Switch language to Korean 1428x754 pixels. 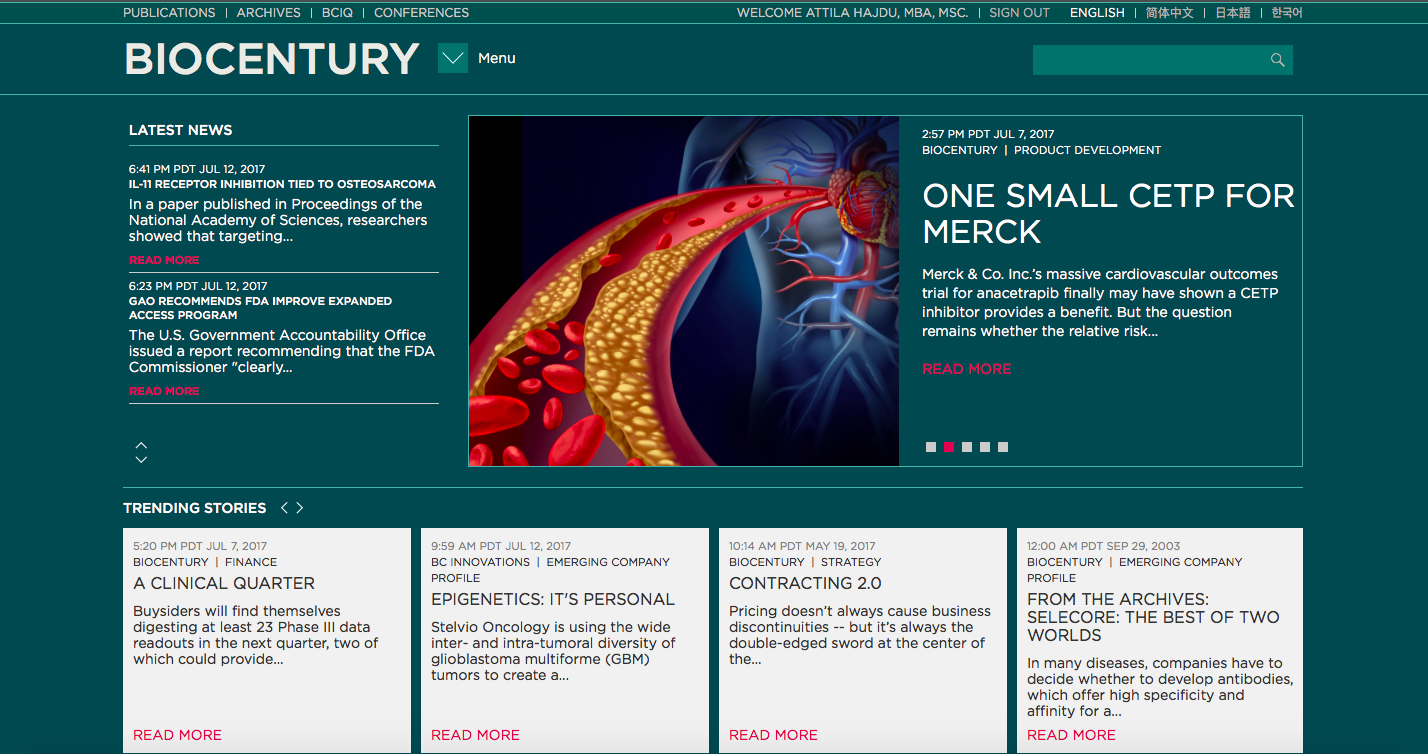[x=1287, y=13]
